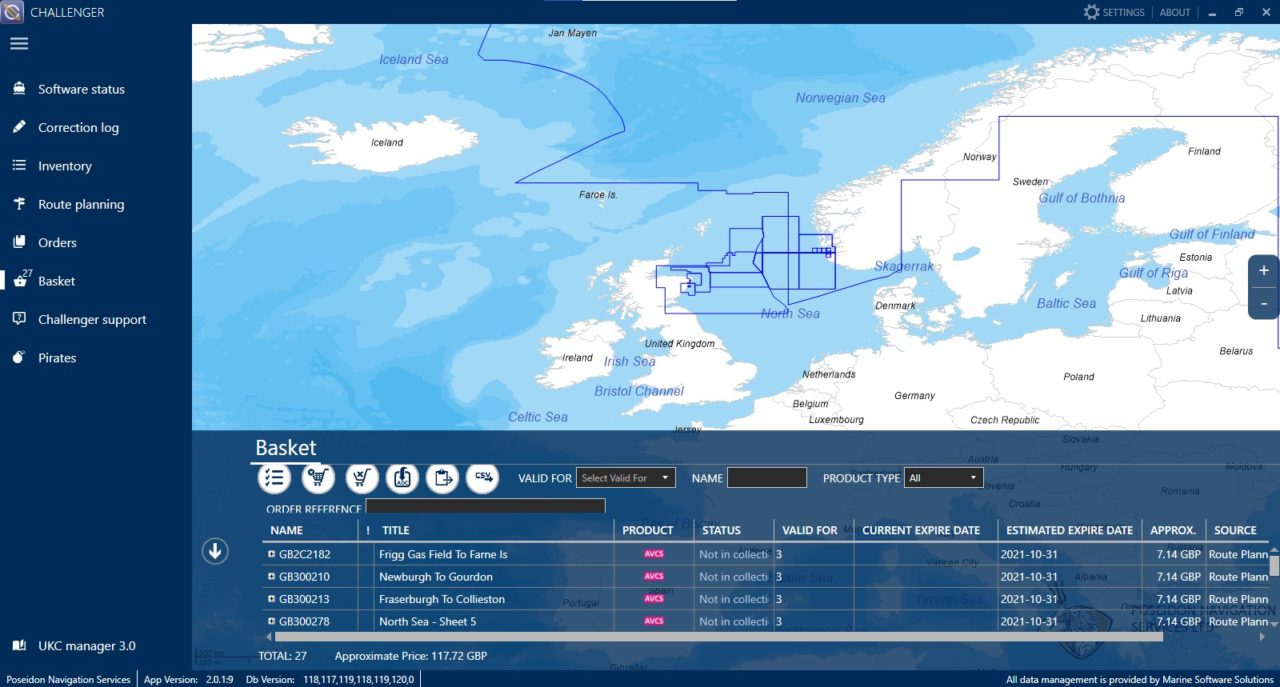This screenshot has width=1280, height=687.
Task: Click the CSV export icon
Action: point(482,477)
